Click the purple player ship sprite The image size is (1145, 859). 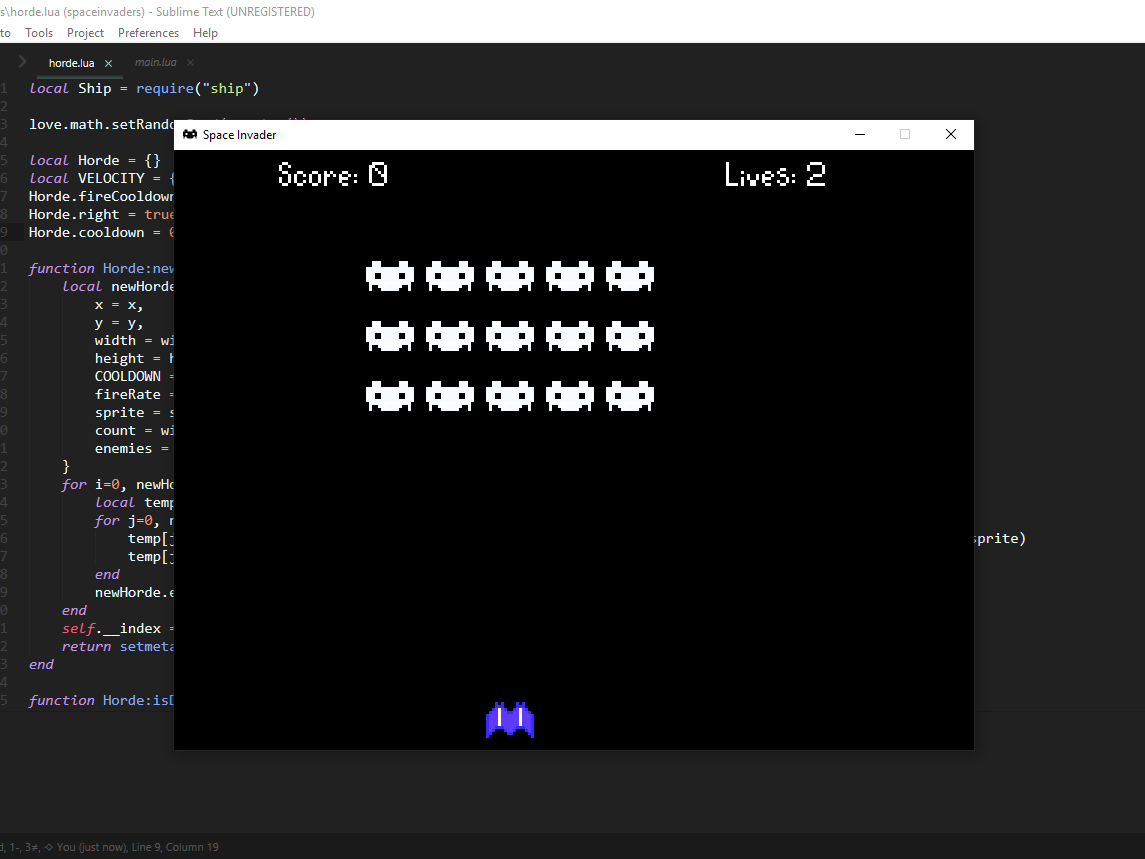coord(510,720)
